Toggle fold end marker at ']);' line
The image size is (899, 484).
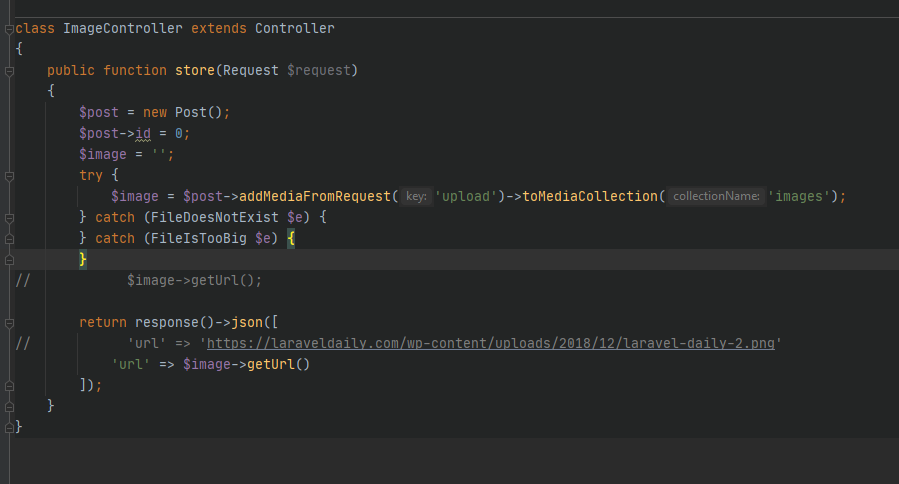pos(9,386)
